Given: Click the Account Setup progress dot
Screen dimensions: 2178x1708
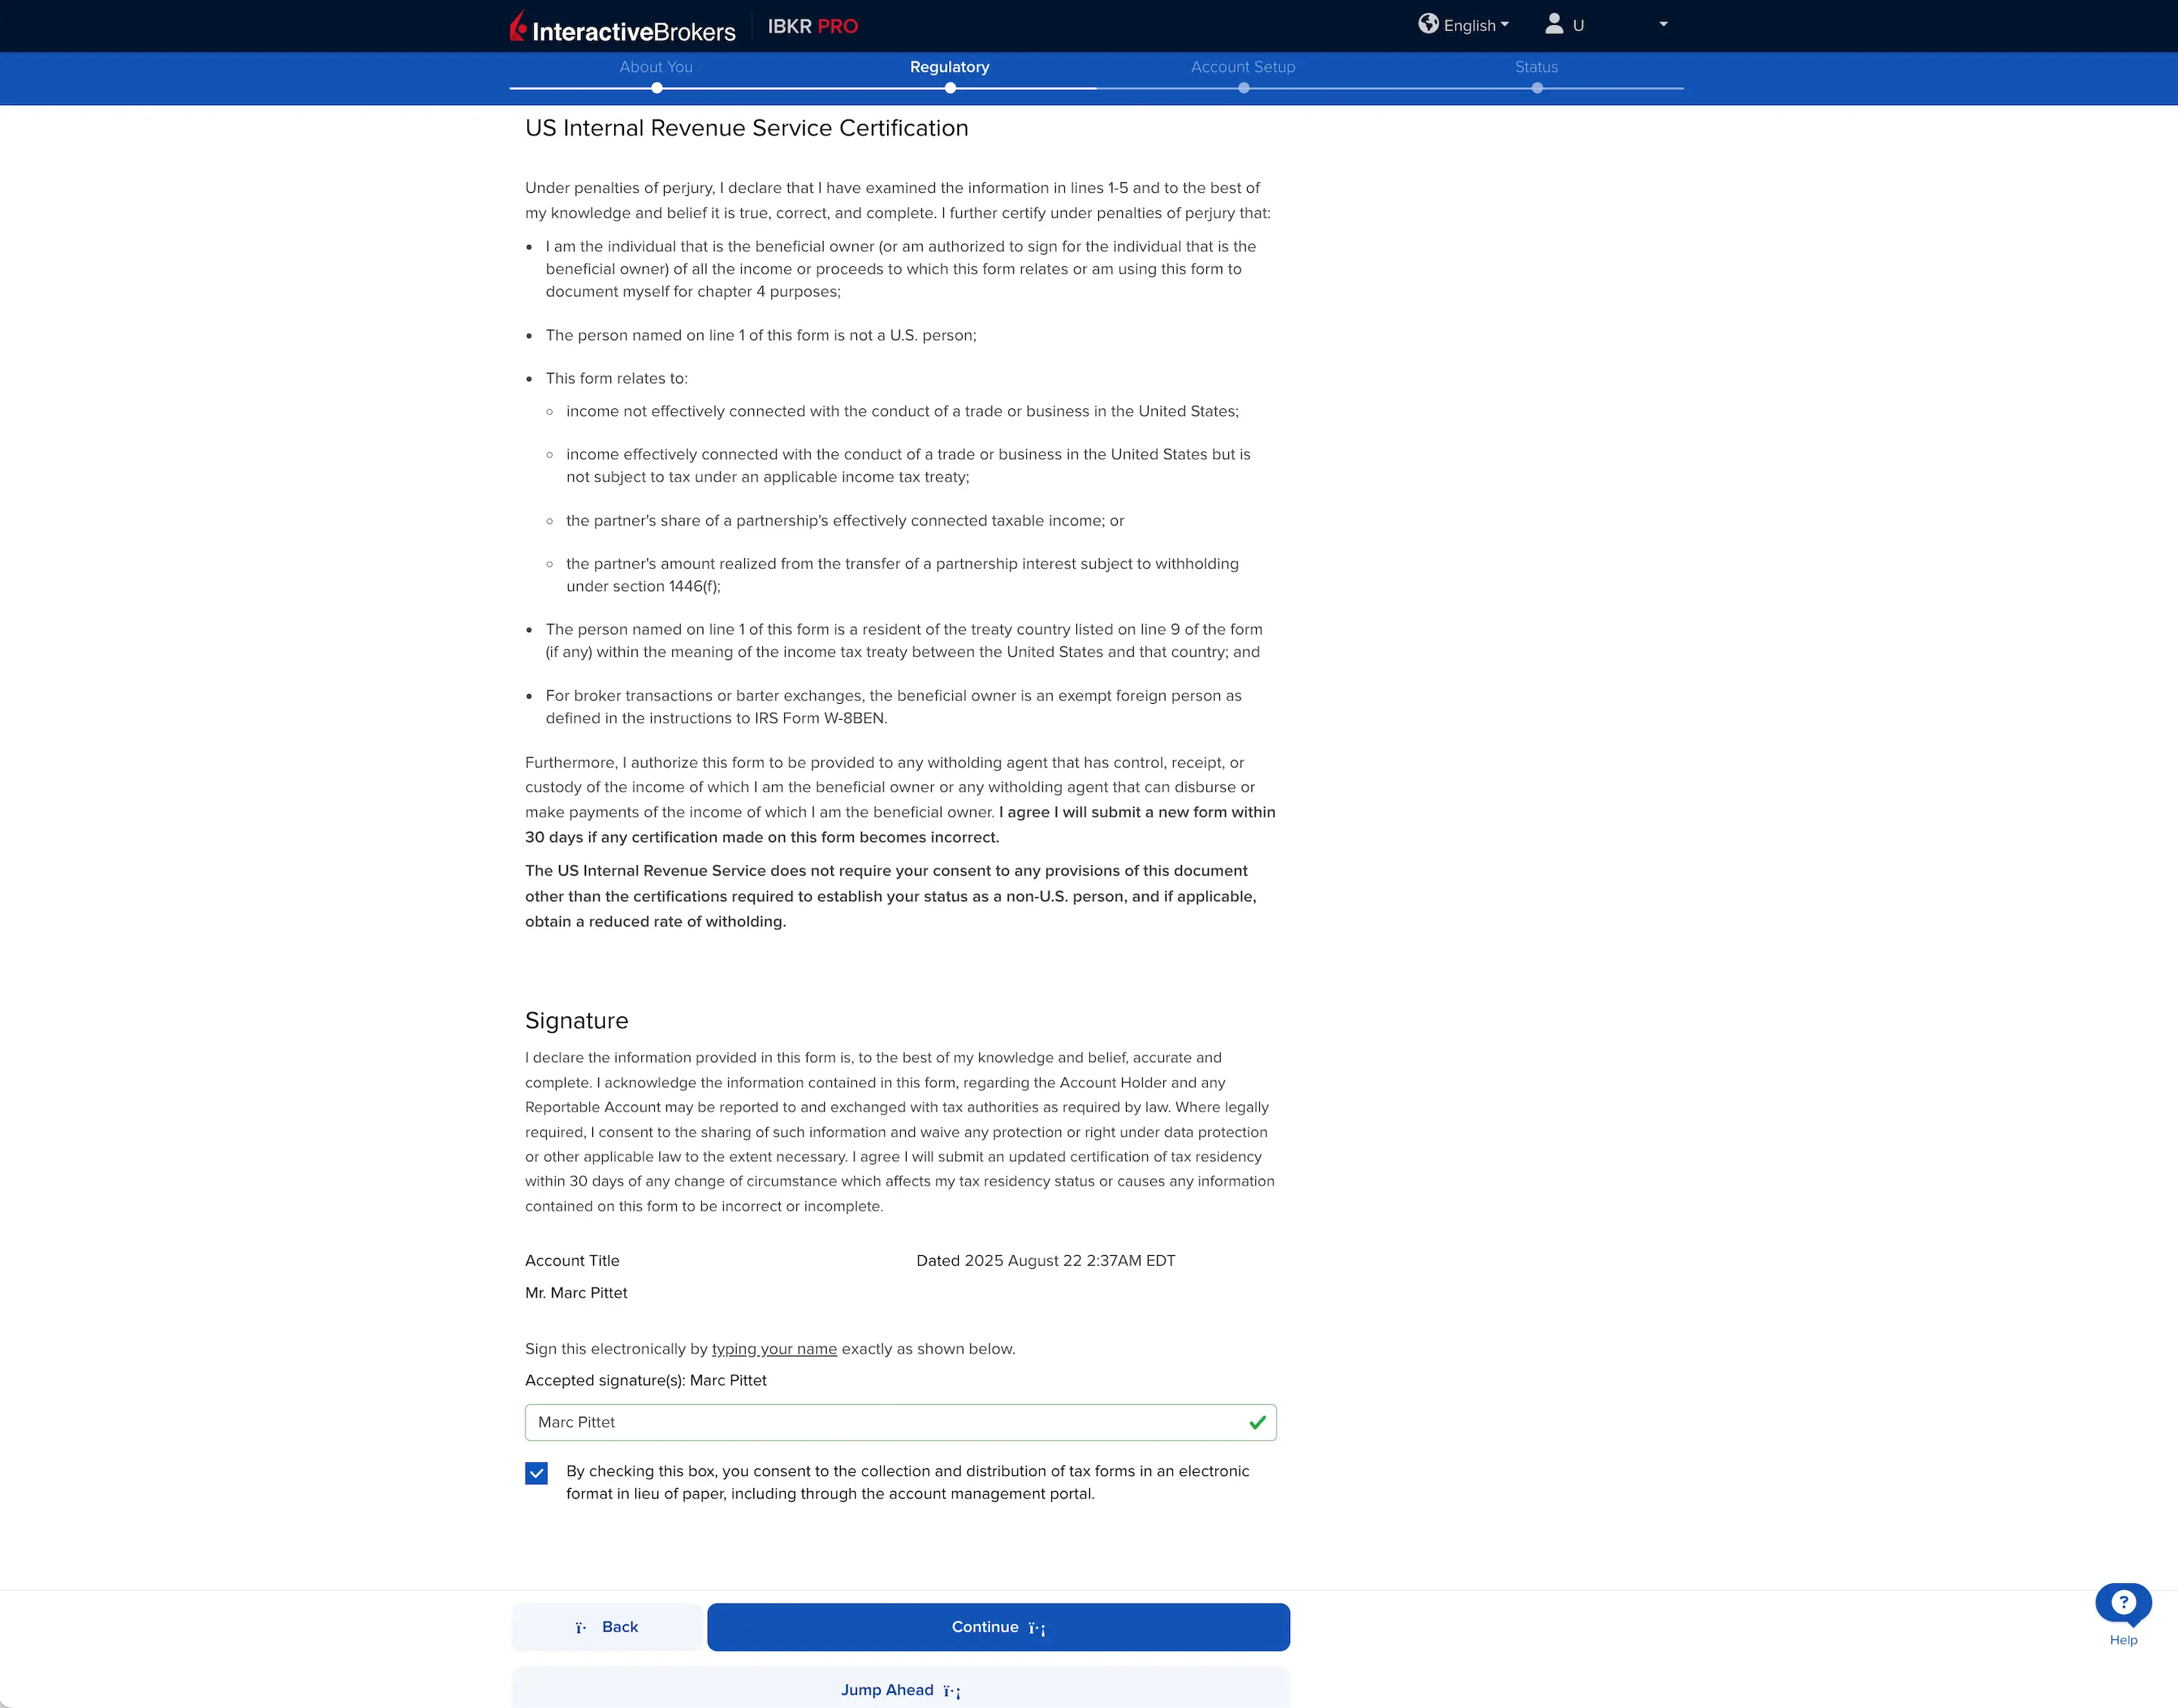Looking at the screenshot, I should [x=1243, y=88].
